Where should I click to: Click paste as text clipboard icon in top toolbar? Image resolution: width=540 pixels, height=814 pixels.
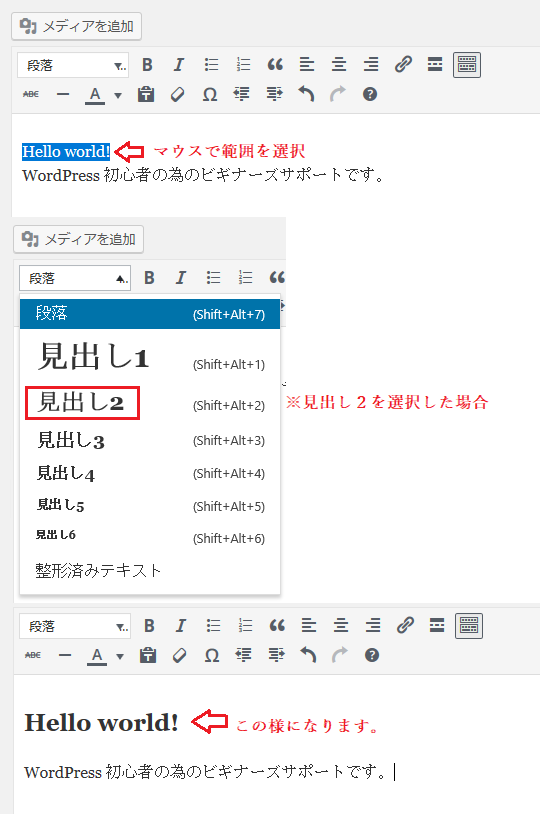pos(146,94)
